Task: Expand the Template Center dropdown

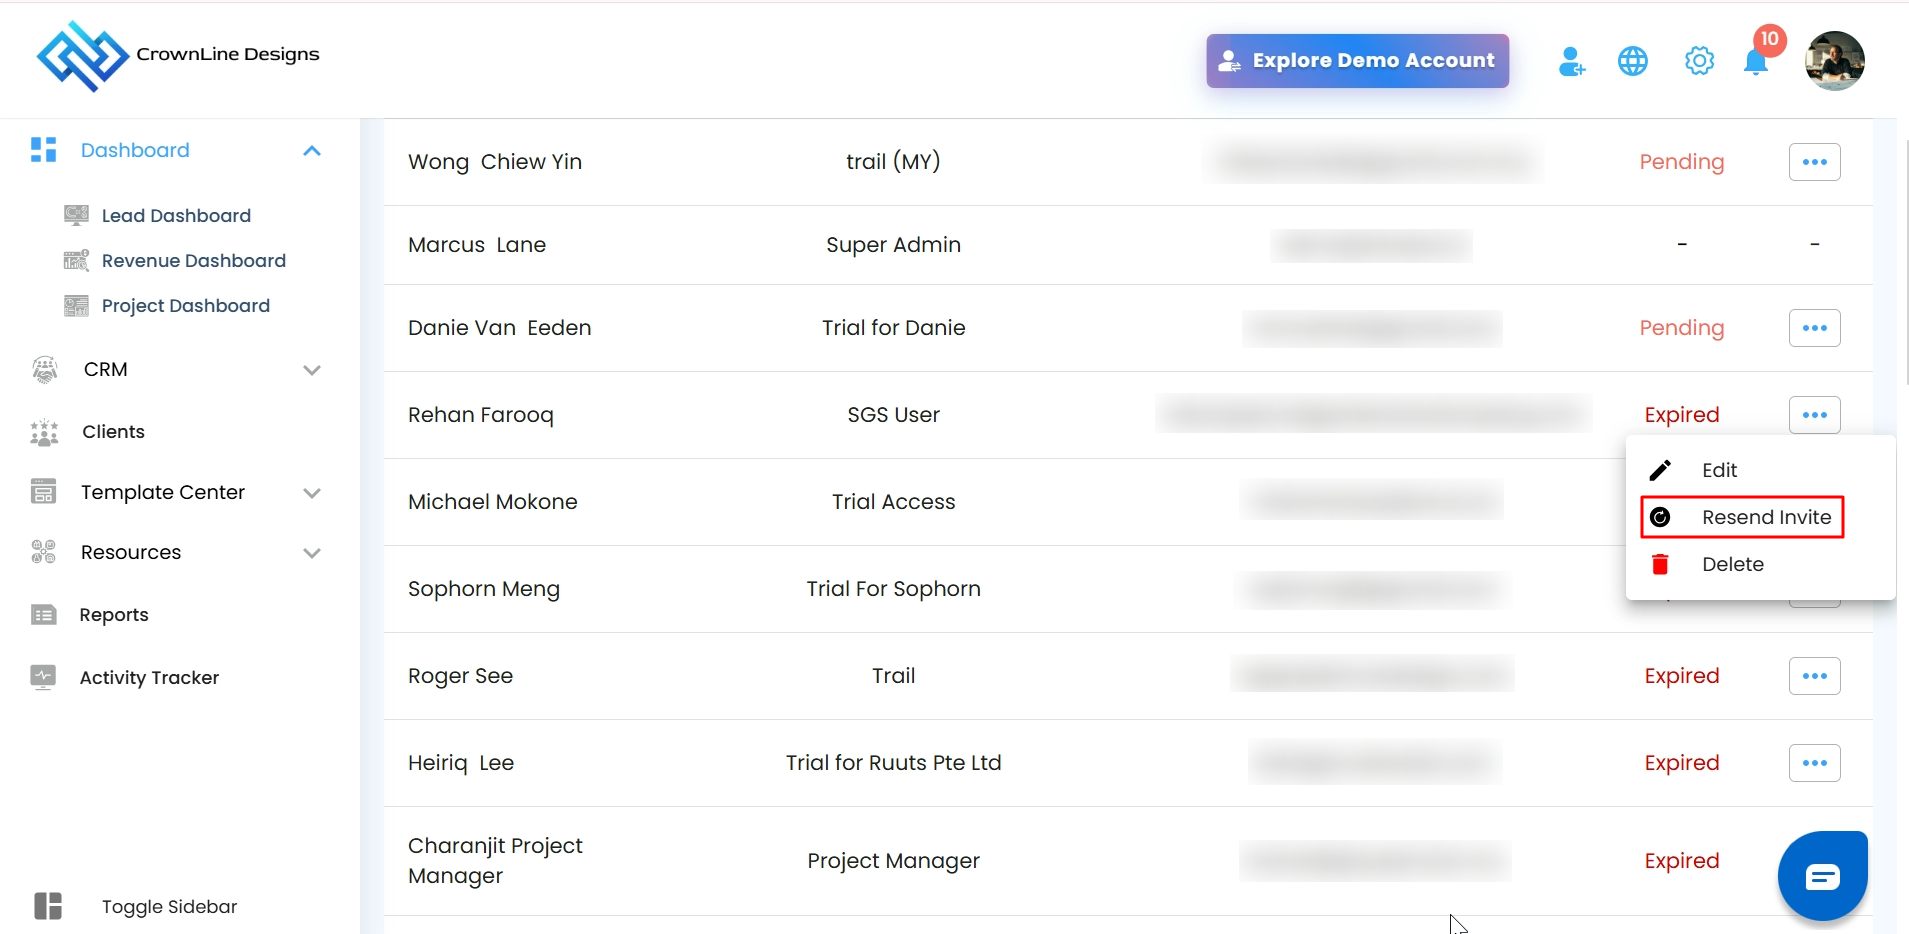Action: click(x=312, y=493)
